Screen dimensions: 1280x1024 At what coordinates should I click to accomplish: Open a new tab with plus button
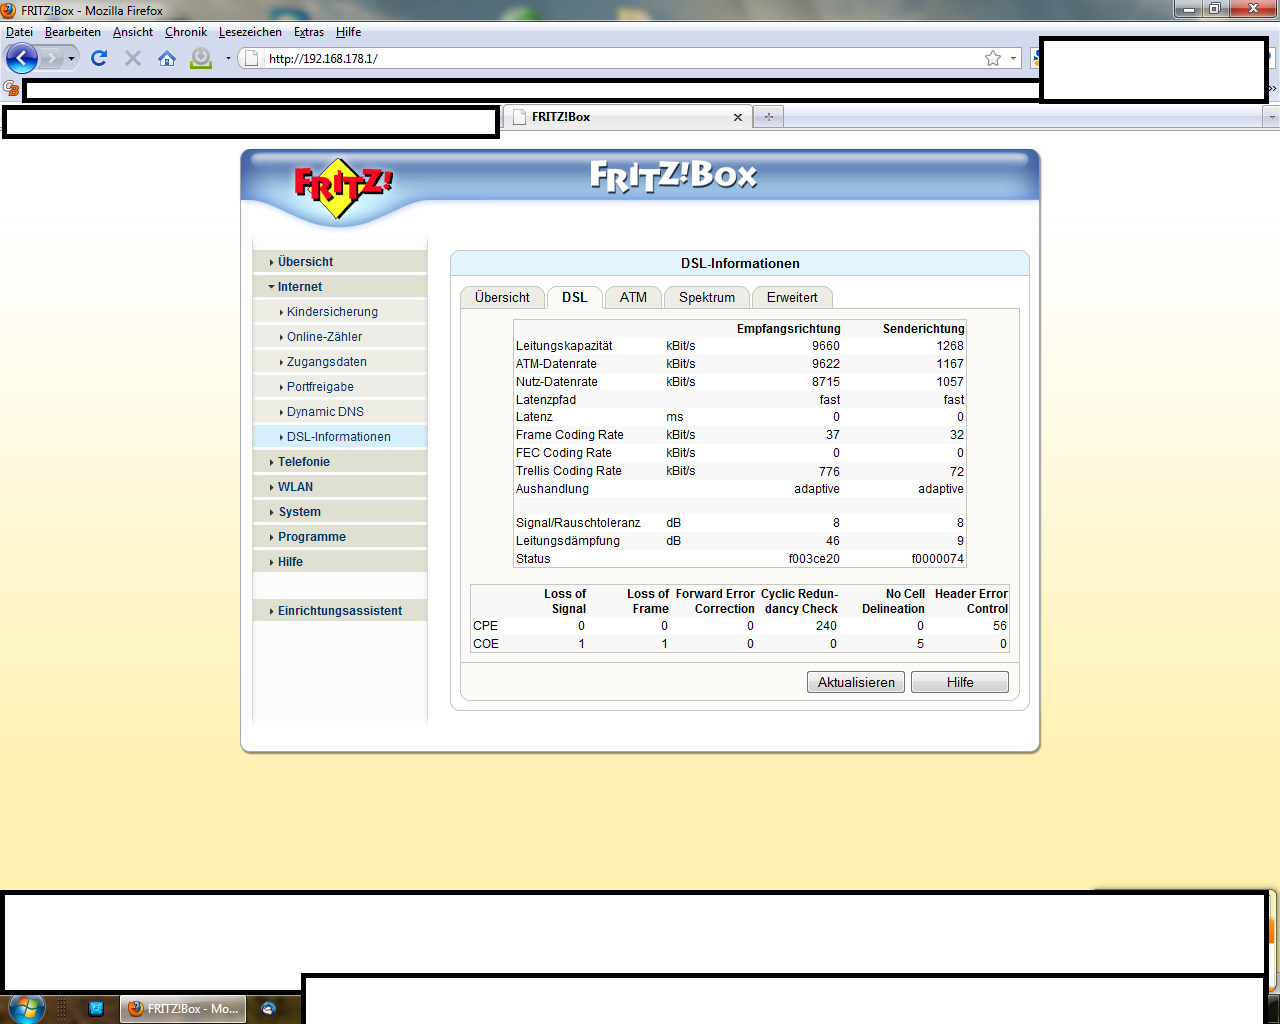(768, 117)
